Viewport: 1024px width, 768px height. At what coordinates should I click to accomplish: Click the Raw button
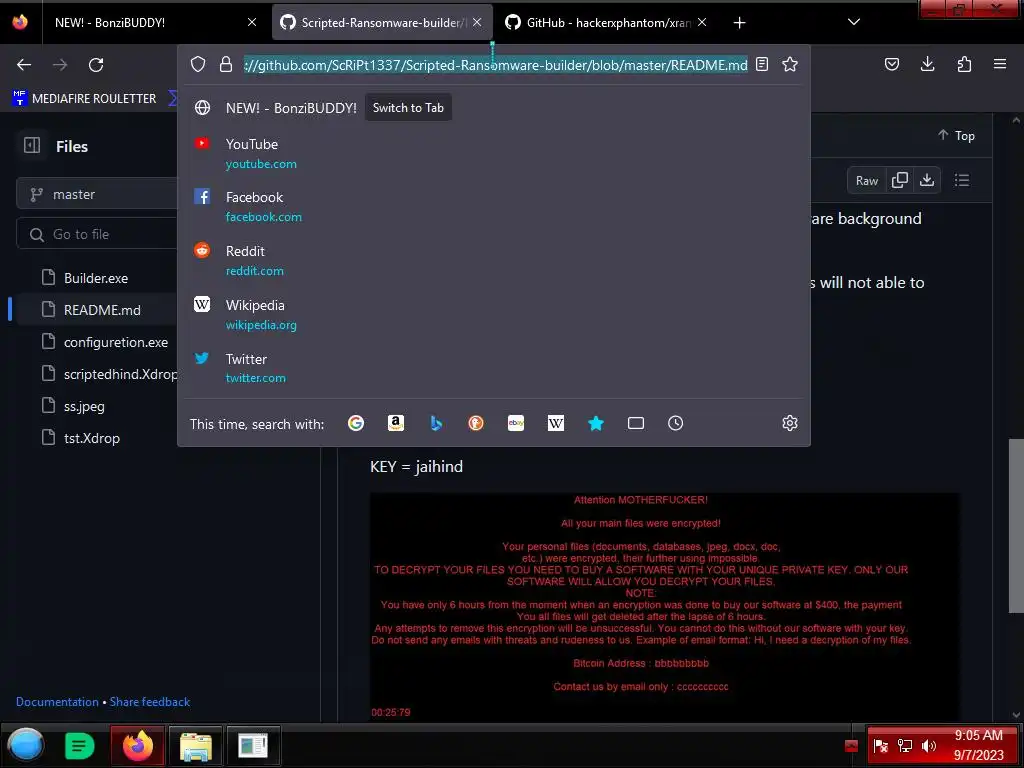tap(867, 180)
